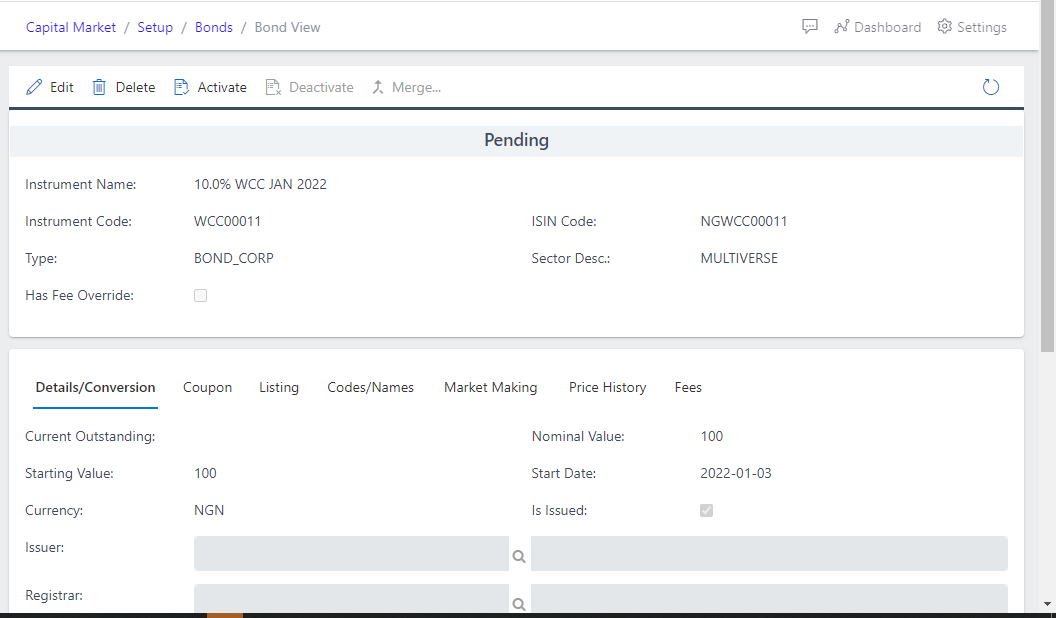Open the Price History tab

click(607, 387)
